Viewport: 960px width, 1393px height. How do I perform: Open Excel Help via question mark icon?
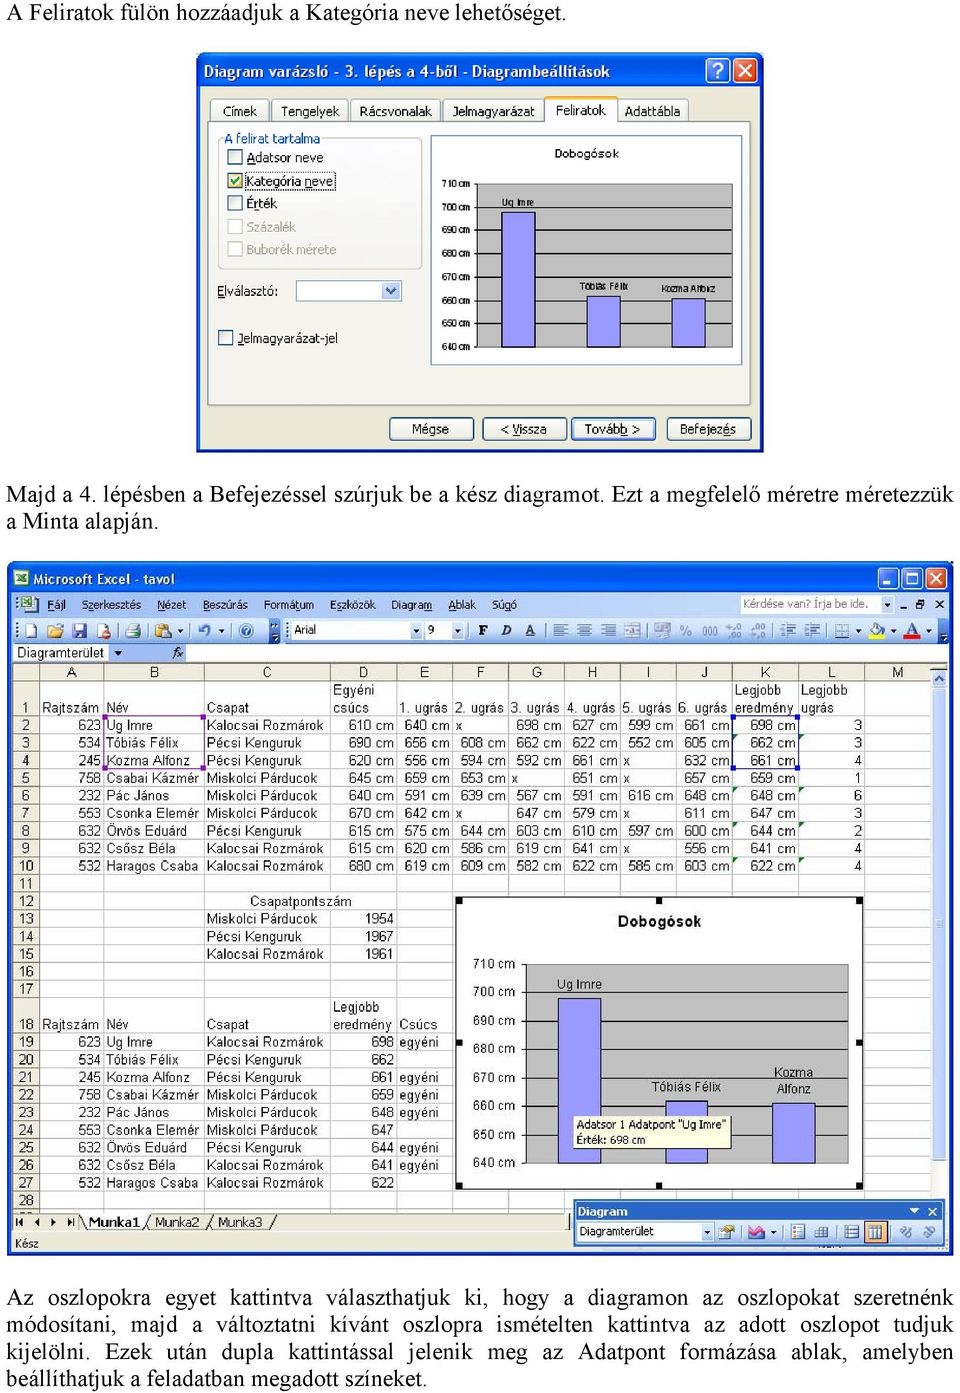coord(246,630)
